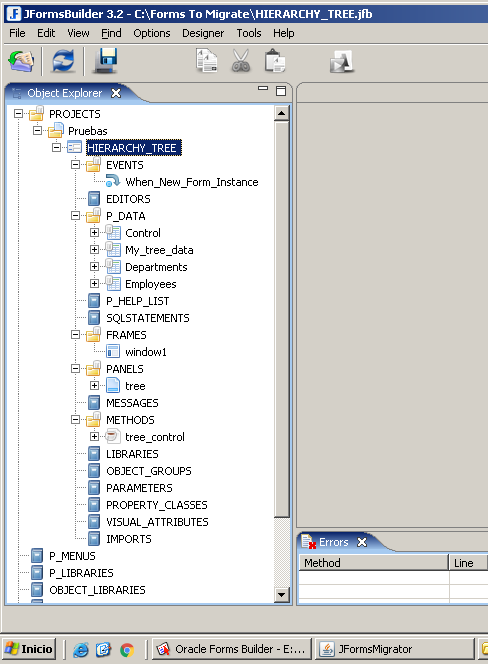Open Internet Explorer from the taskbar
Viewport: 488px width, 664px height.
pos(80,649)
